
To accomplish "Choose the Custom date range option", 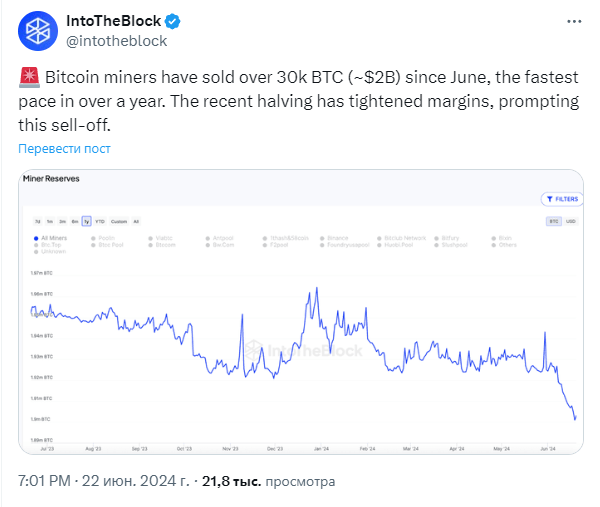I will (119, 221).
